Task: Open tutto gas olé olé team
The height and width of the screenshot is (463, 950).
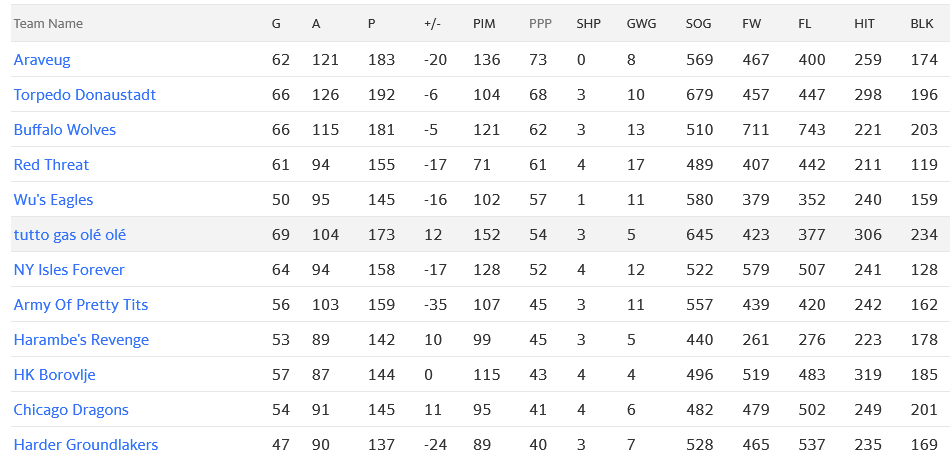Action: [x=70, y=235]
